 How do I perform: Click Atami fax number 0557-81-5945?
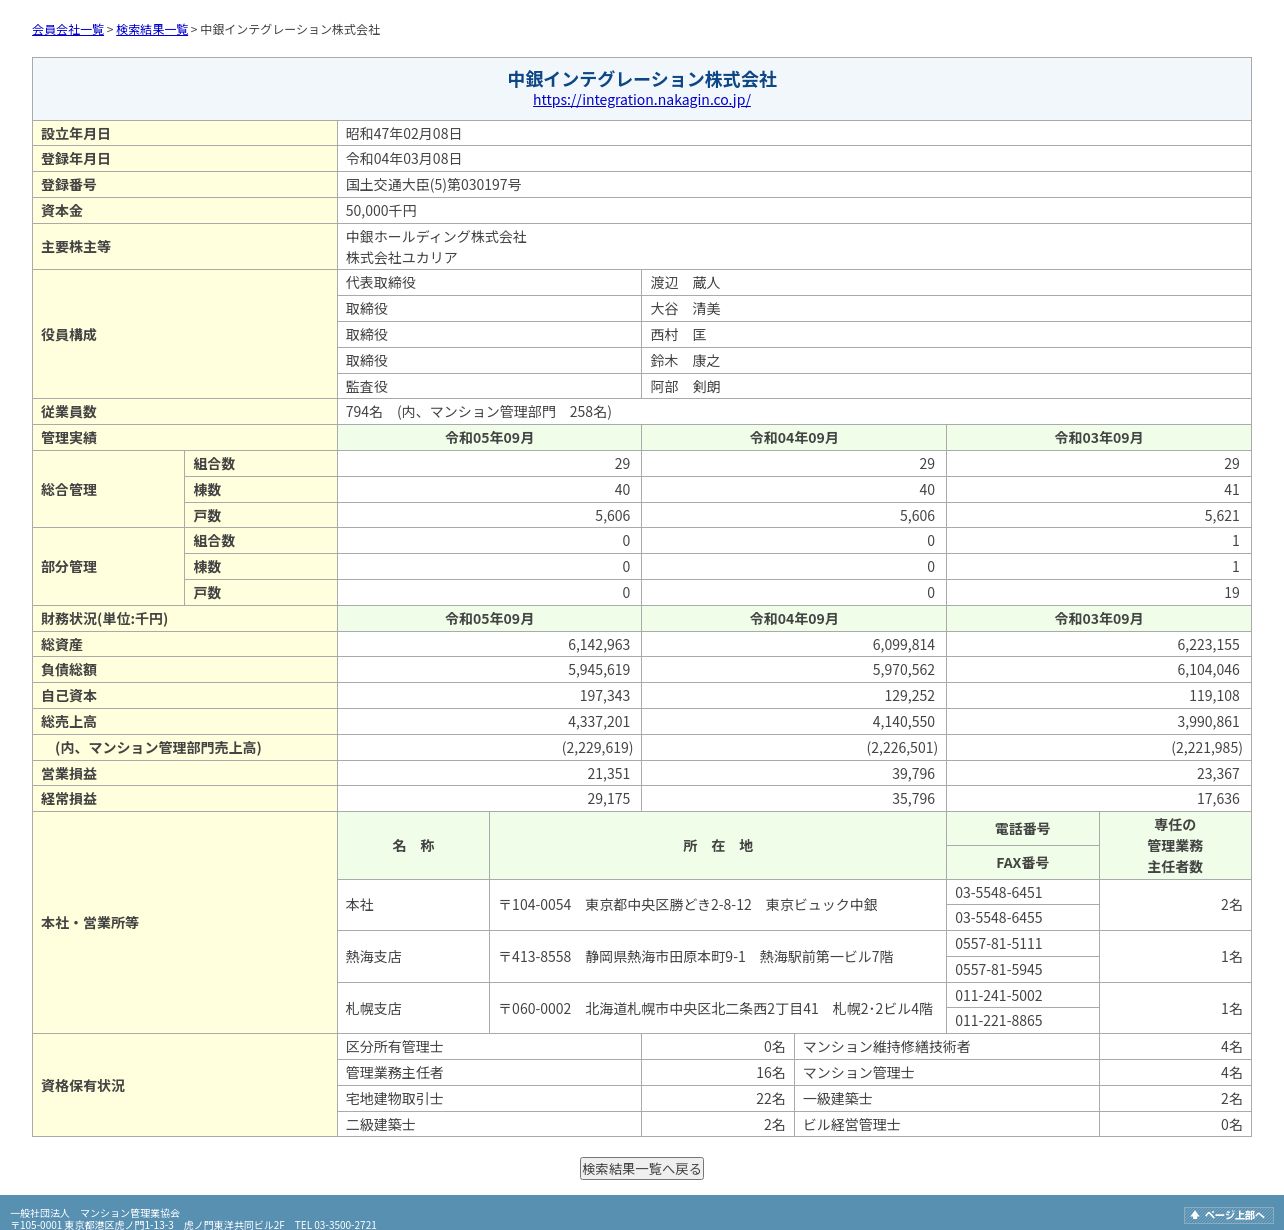tap(999, 970)
